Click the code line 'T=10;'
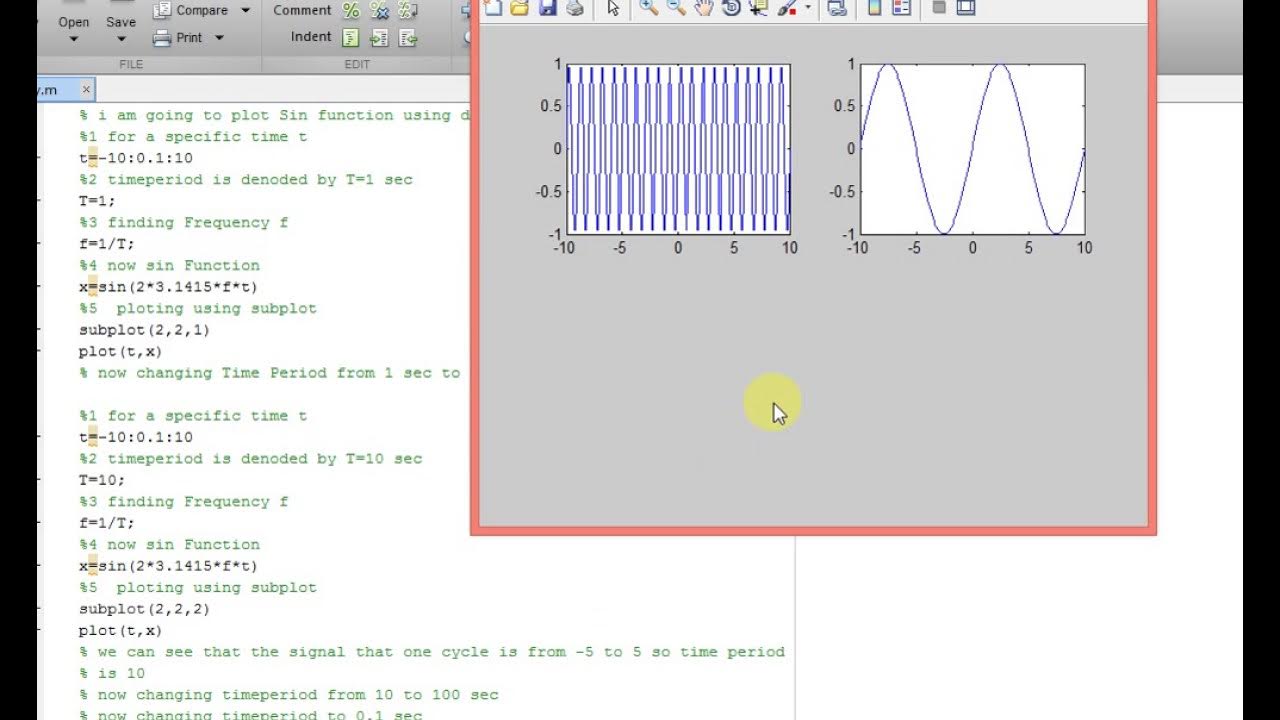1280x720 pixels. [103, 480]
